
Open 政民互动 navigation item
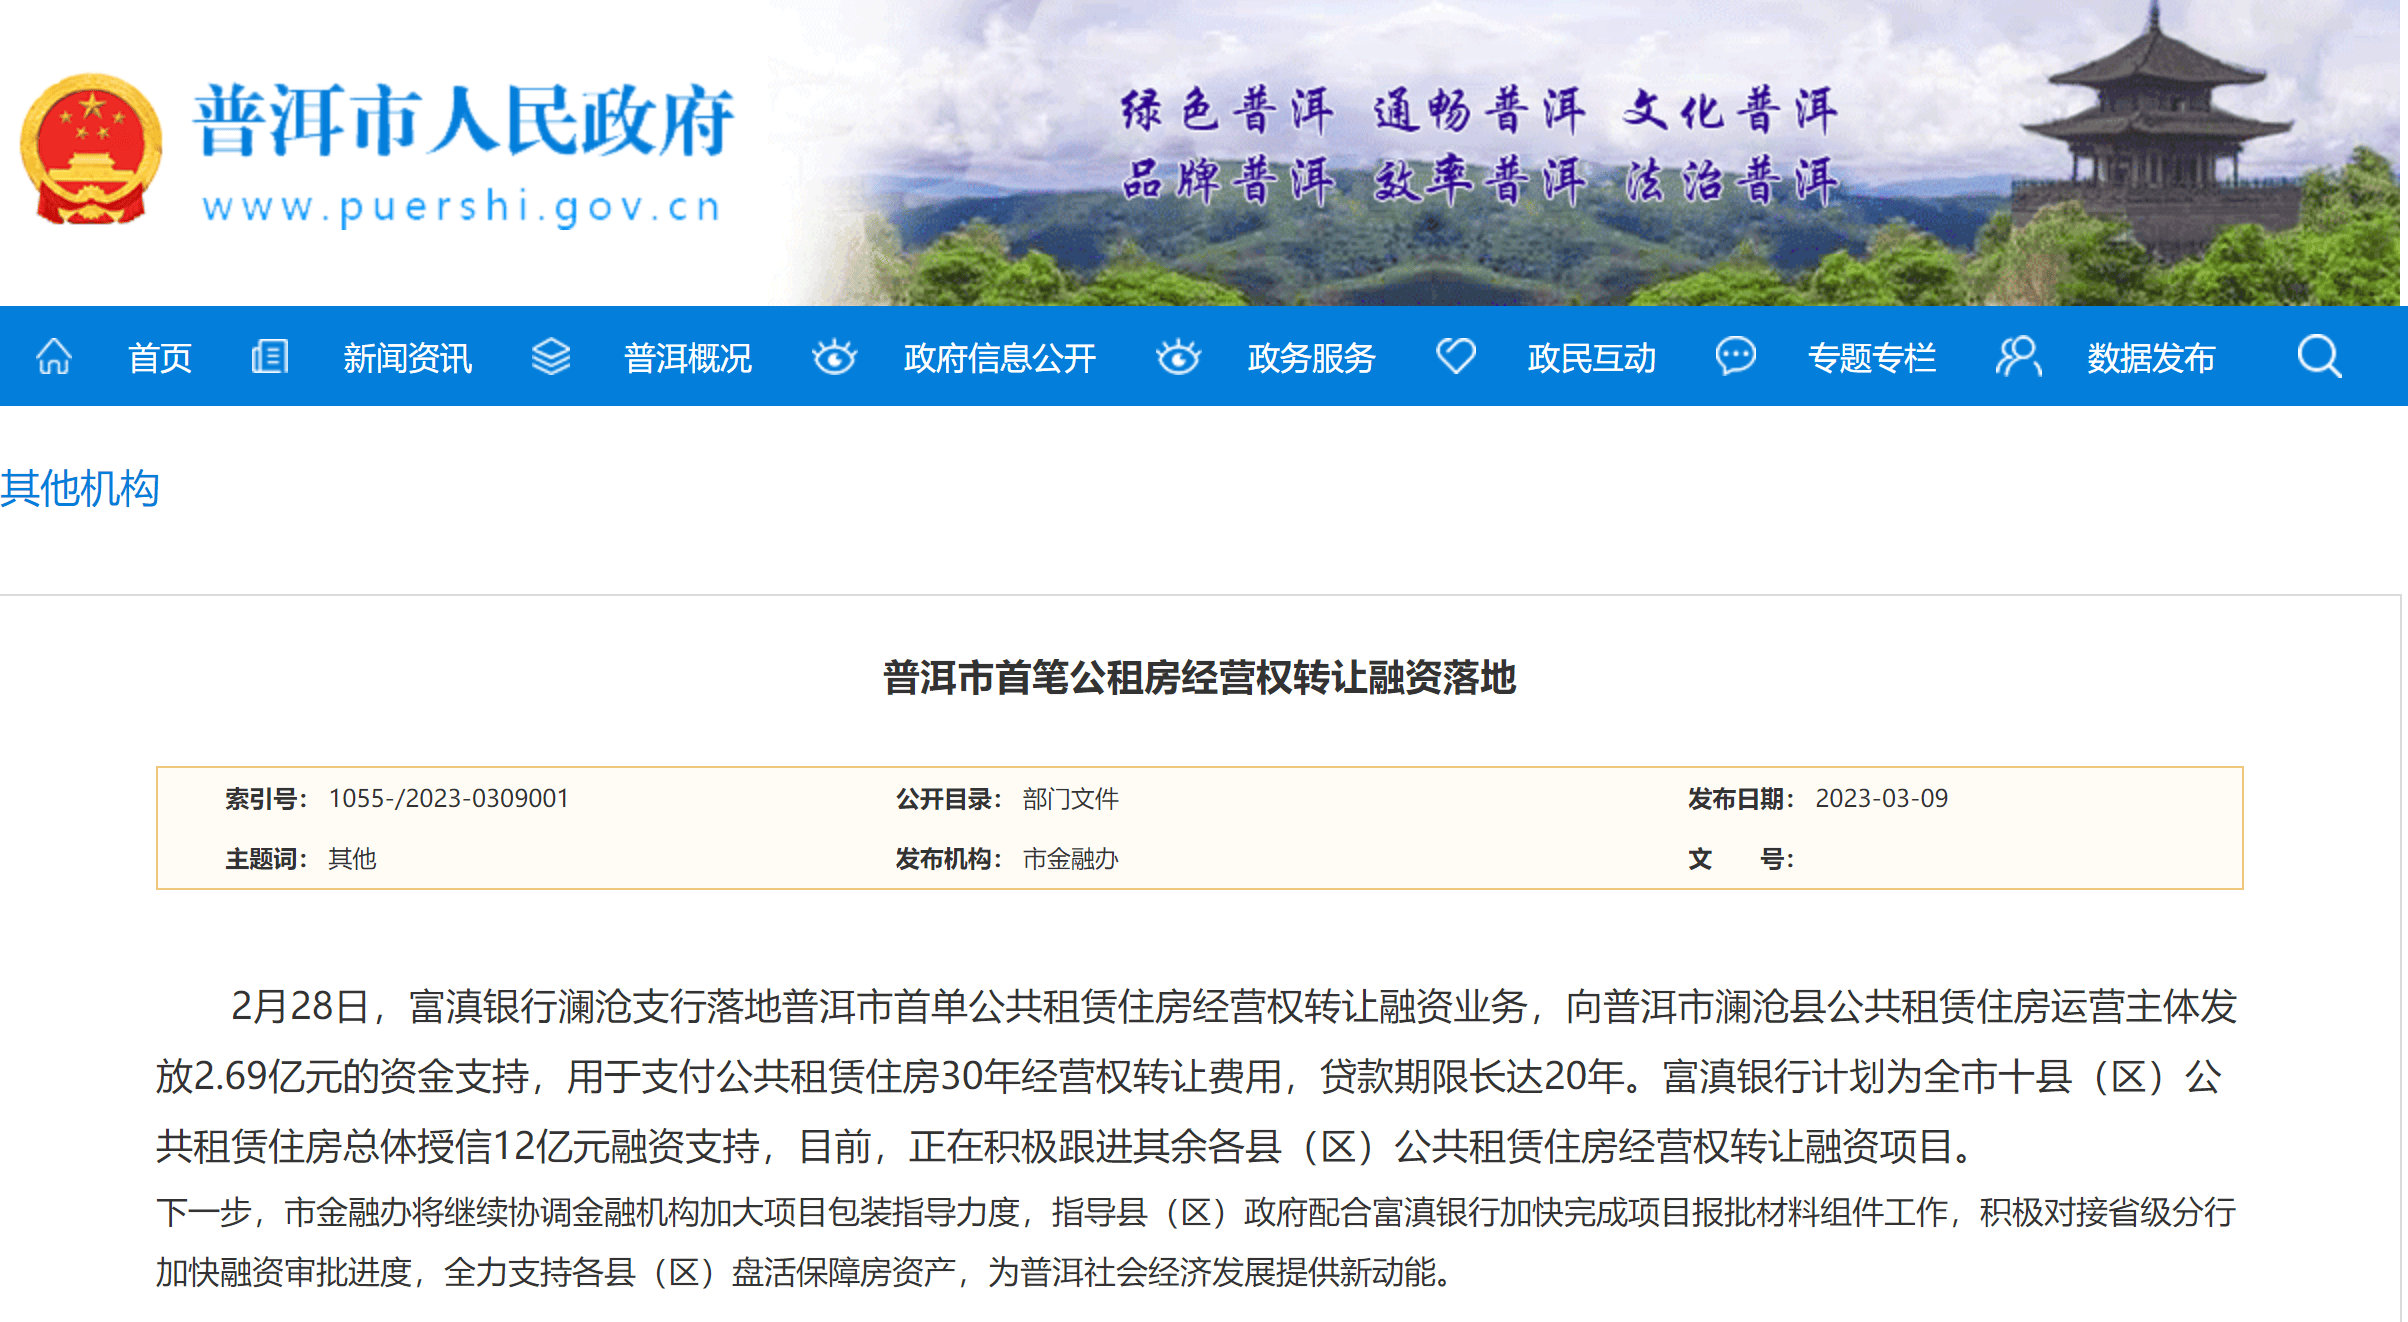click(1592, 358)
